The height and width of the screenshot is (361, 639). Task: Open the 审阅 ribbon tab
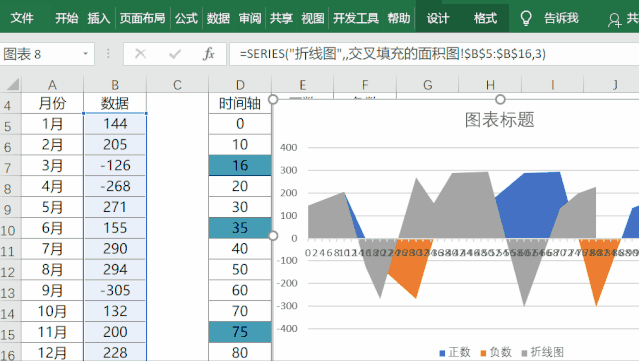[250, 18]
